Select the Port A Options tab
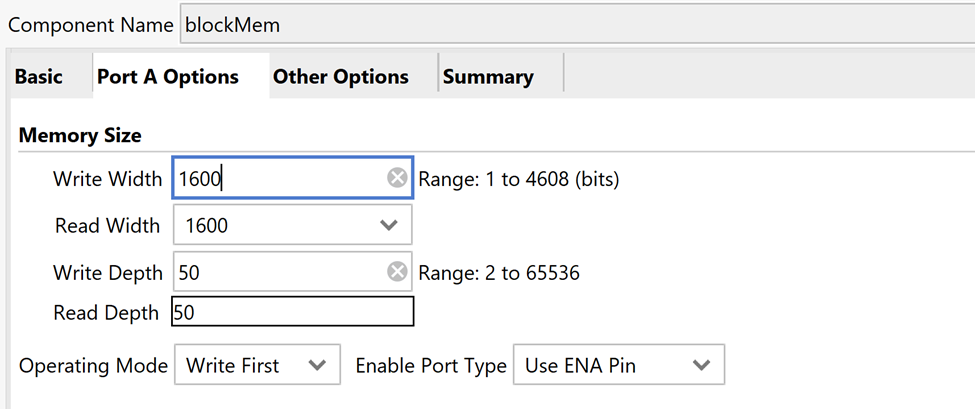This screenshot has width=975, height=409. [x=168, y=77]
